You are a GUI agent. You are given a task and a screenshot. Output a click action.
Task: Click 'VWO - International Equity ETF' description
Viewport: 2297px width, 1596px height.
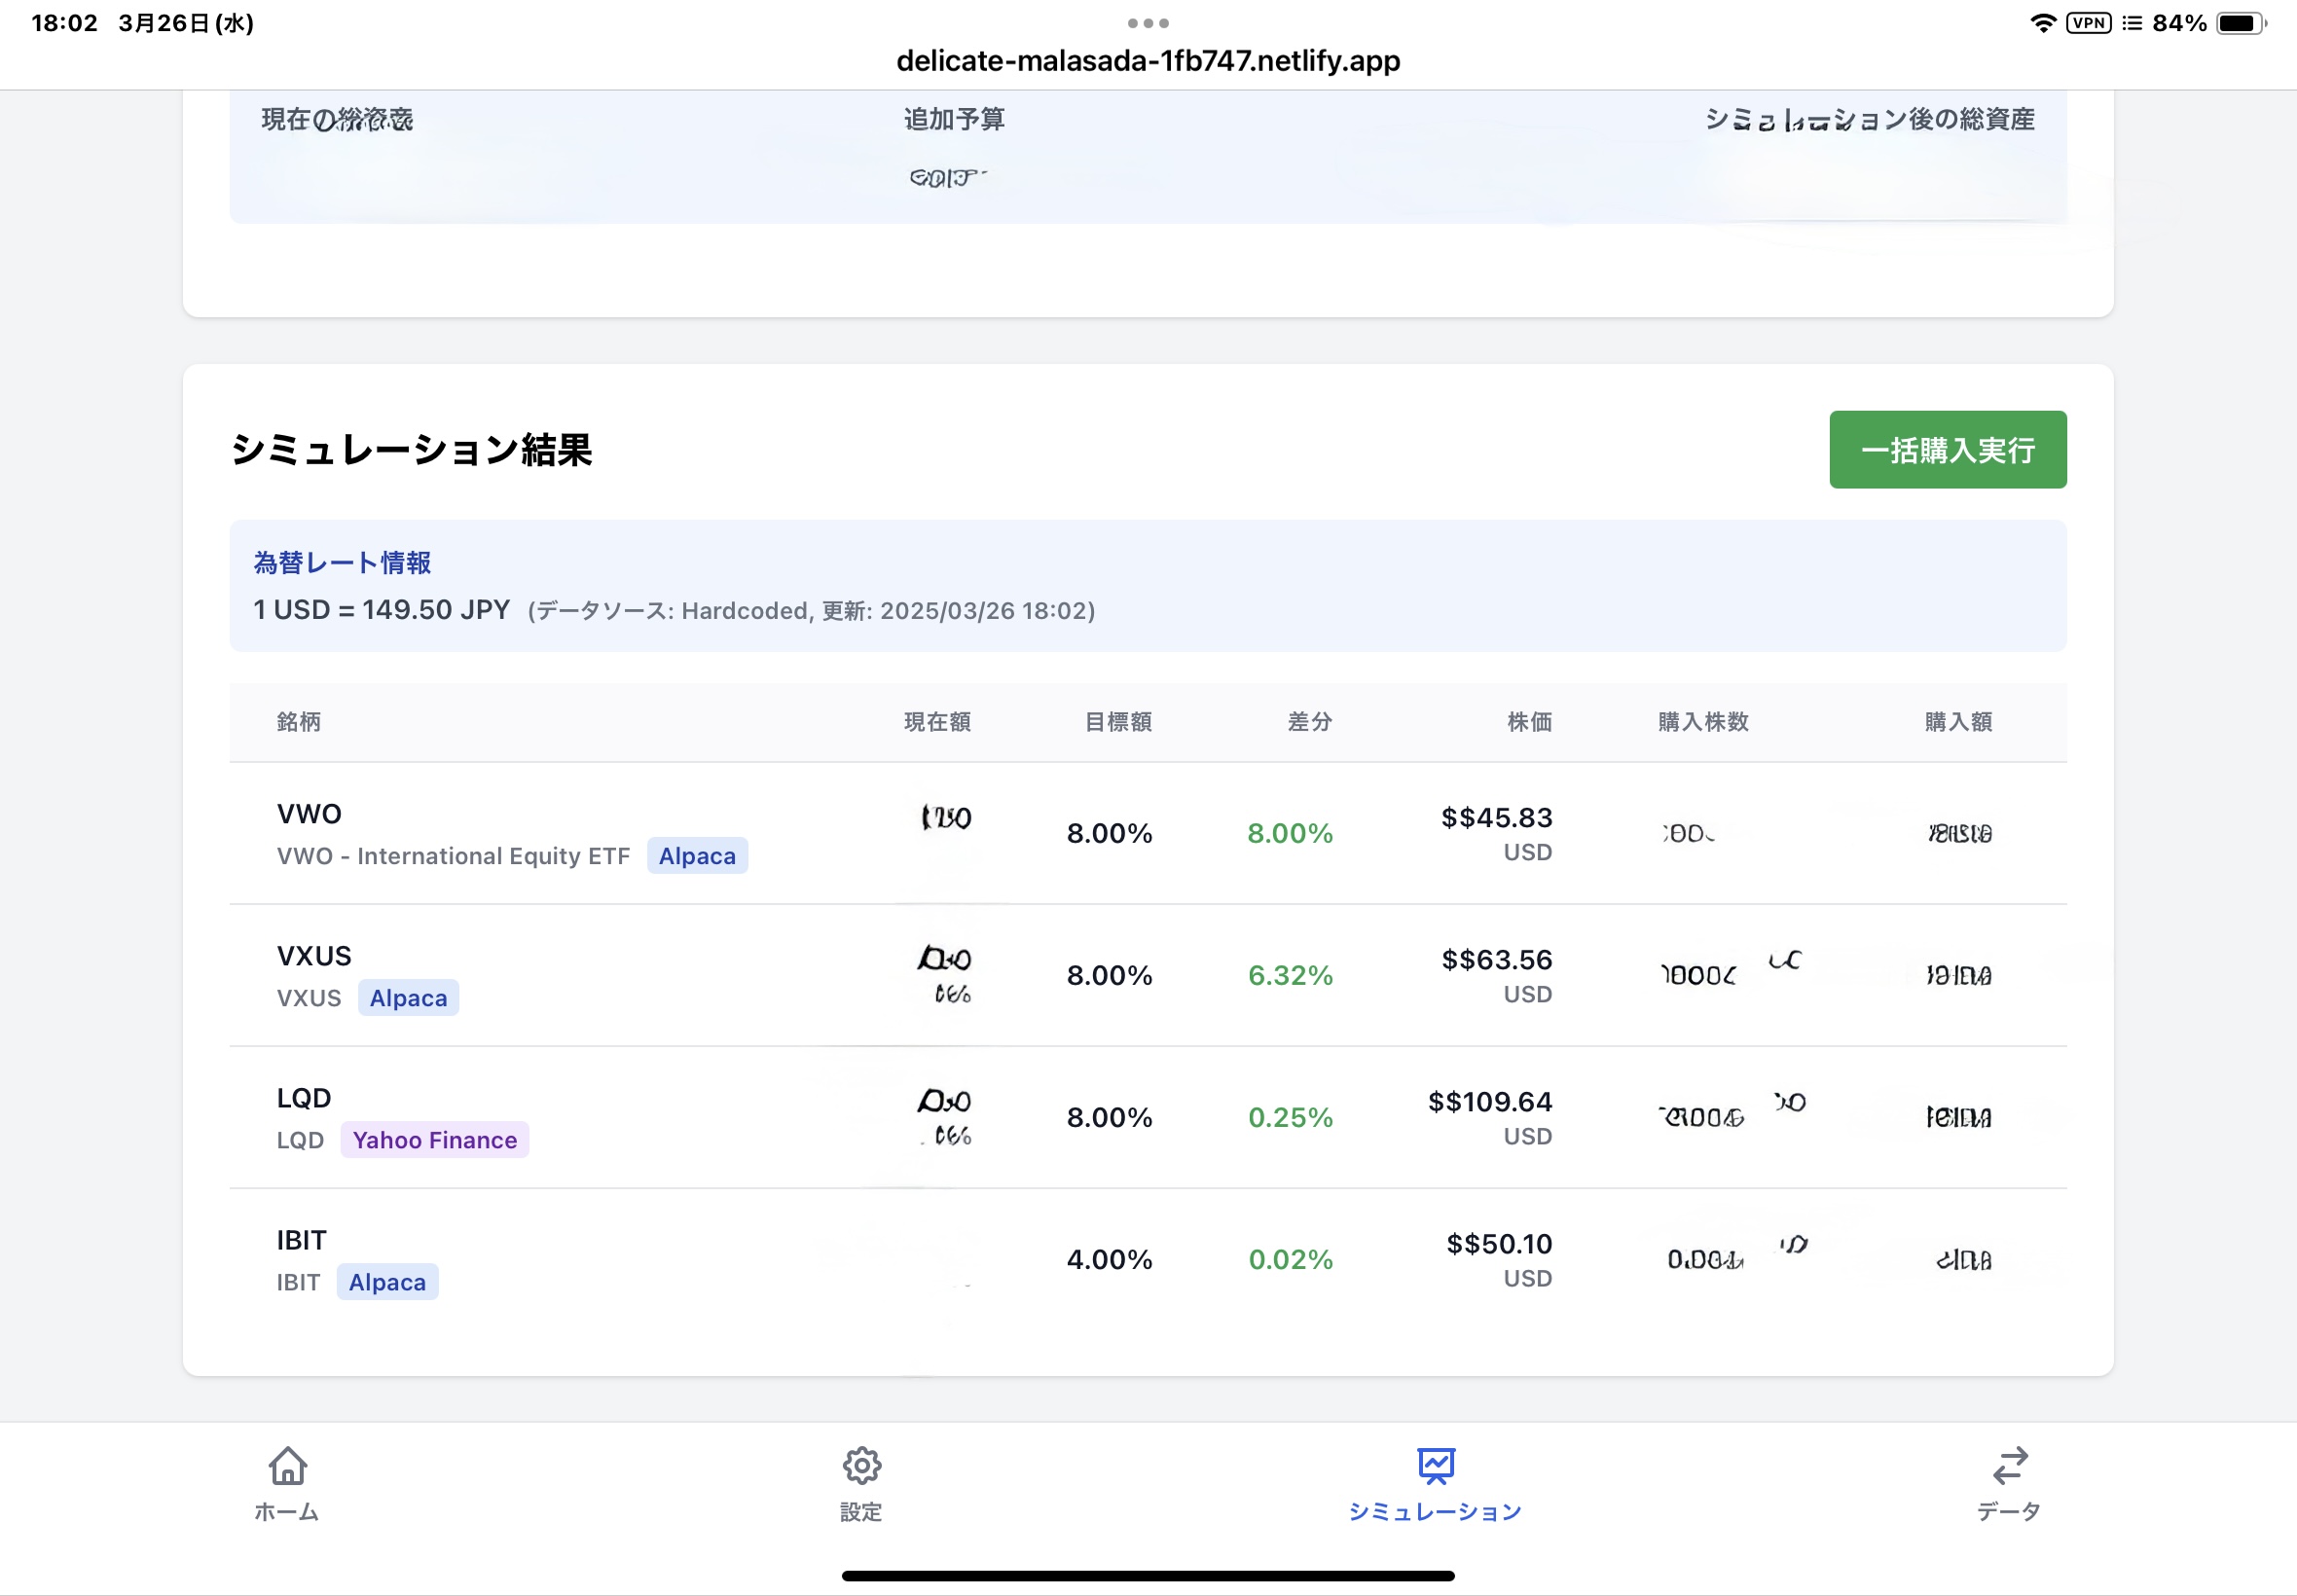tap(453, 856)
